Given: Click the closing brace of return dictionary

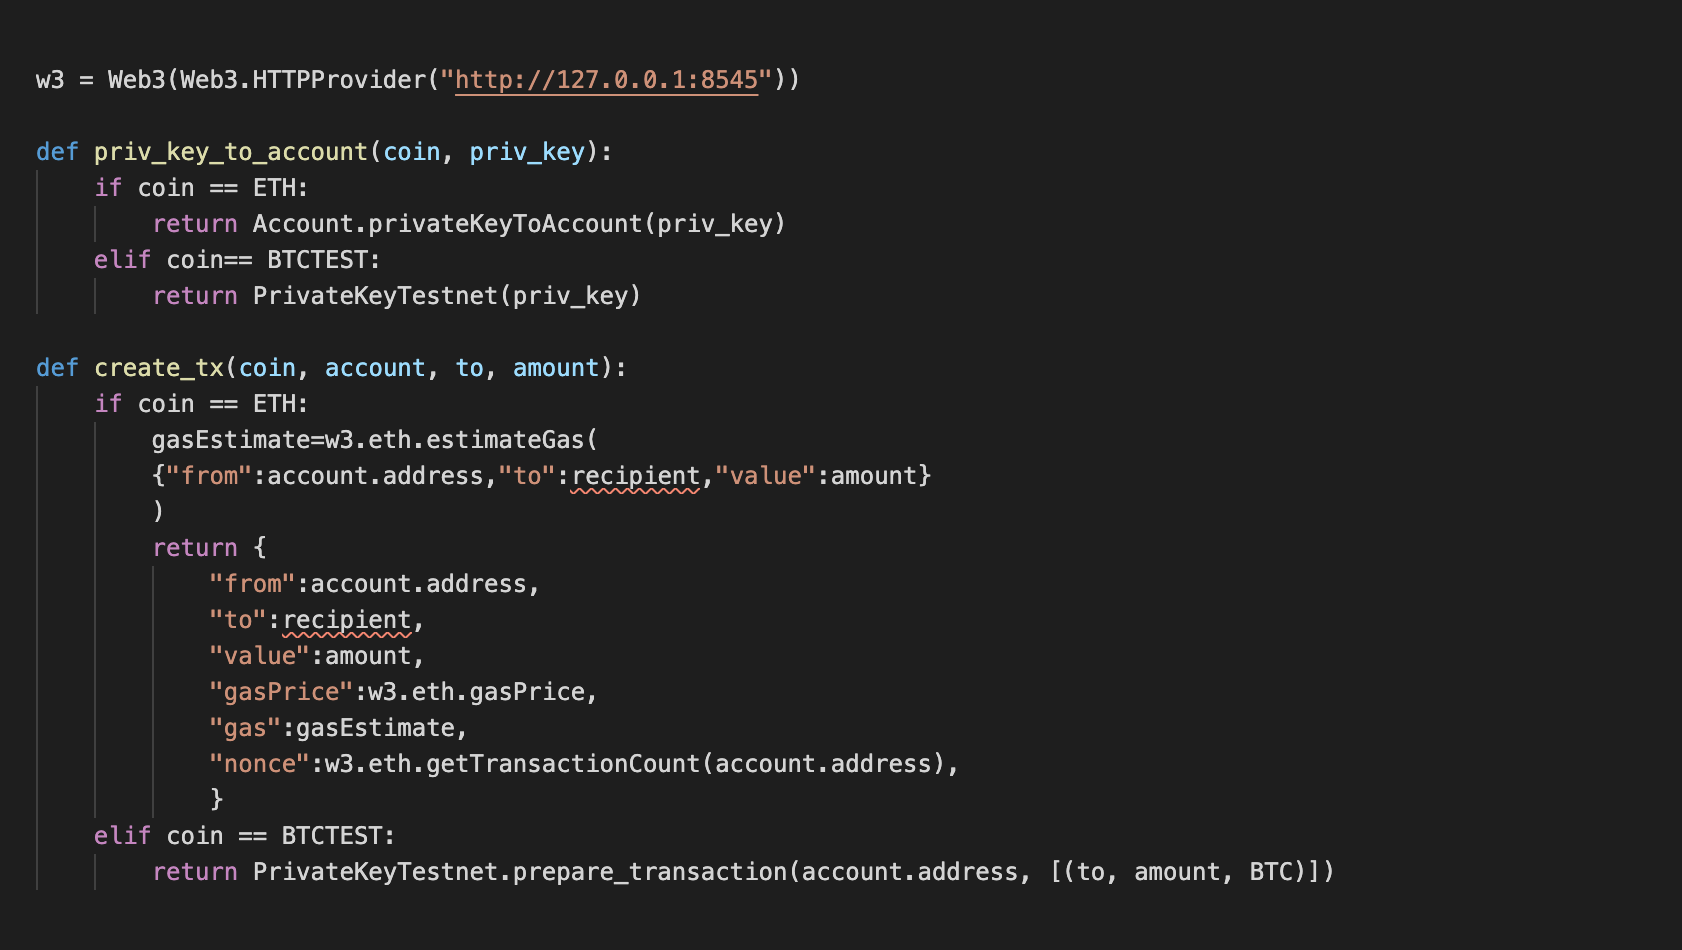Looking at the screenshot, I should click(x=217, y=800).
